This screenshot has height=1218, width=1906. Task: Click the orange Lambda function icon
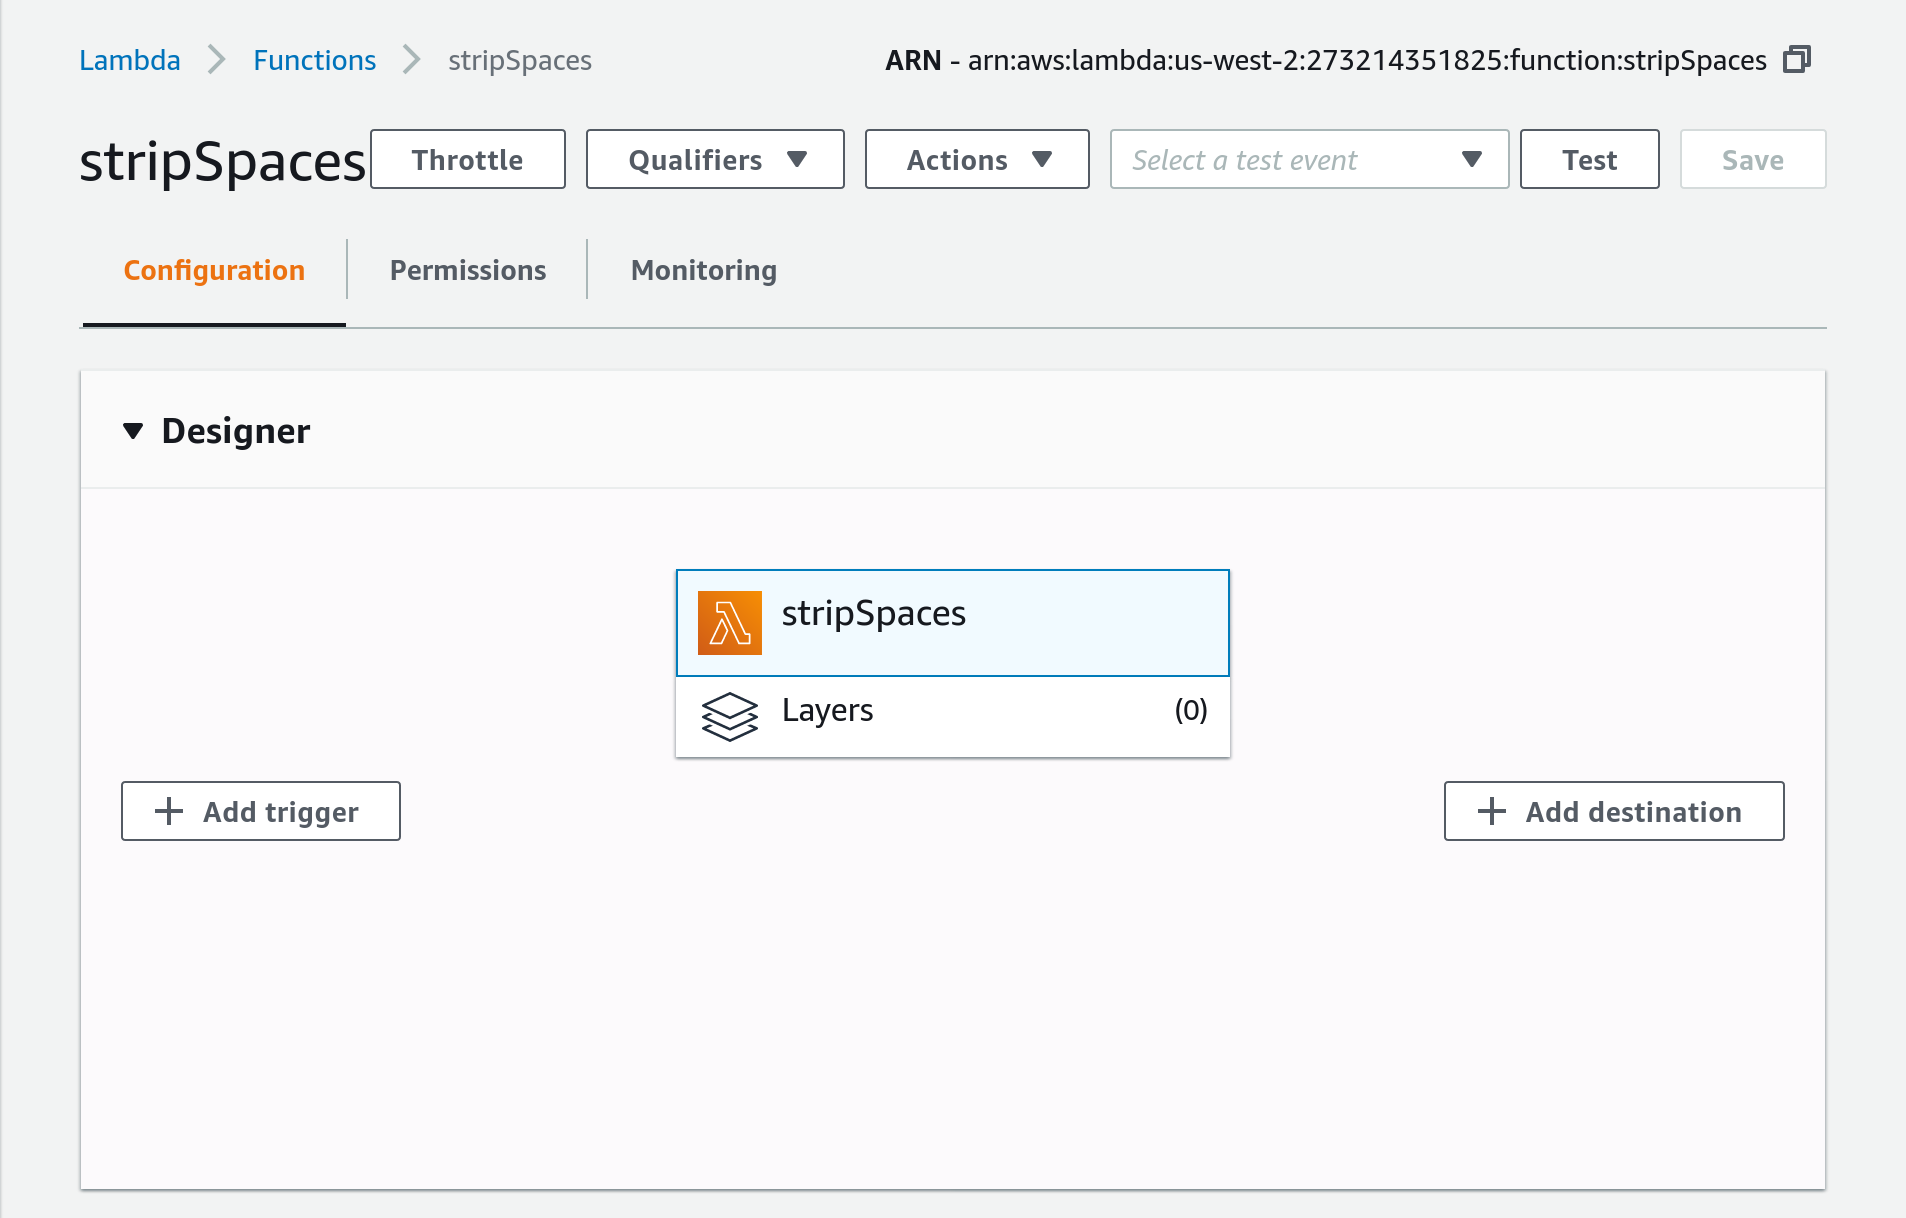click(729, 623)
